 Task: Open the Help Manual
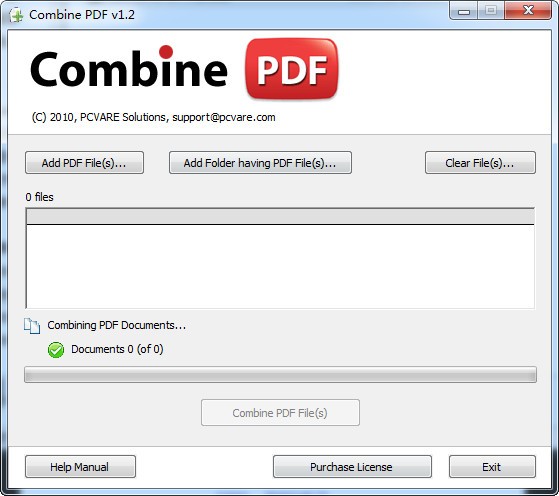click(x=80, y=466)
